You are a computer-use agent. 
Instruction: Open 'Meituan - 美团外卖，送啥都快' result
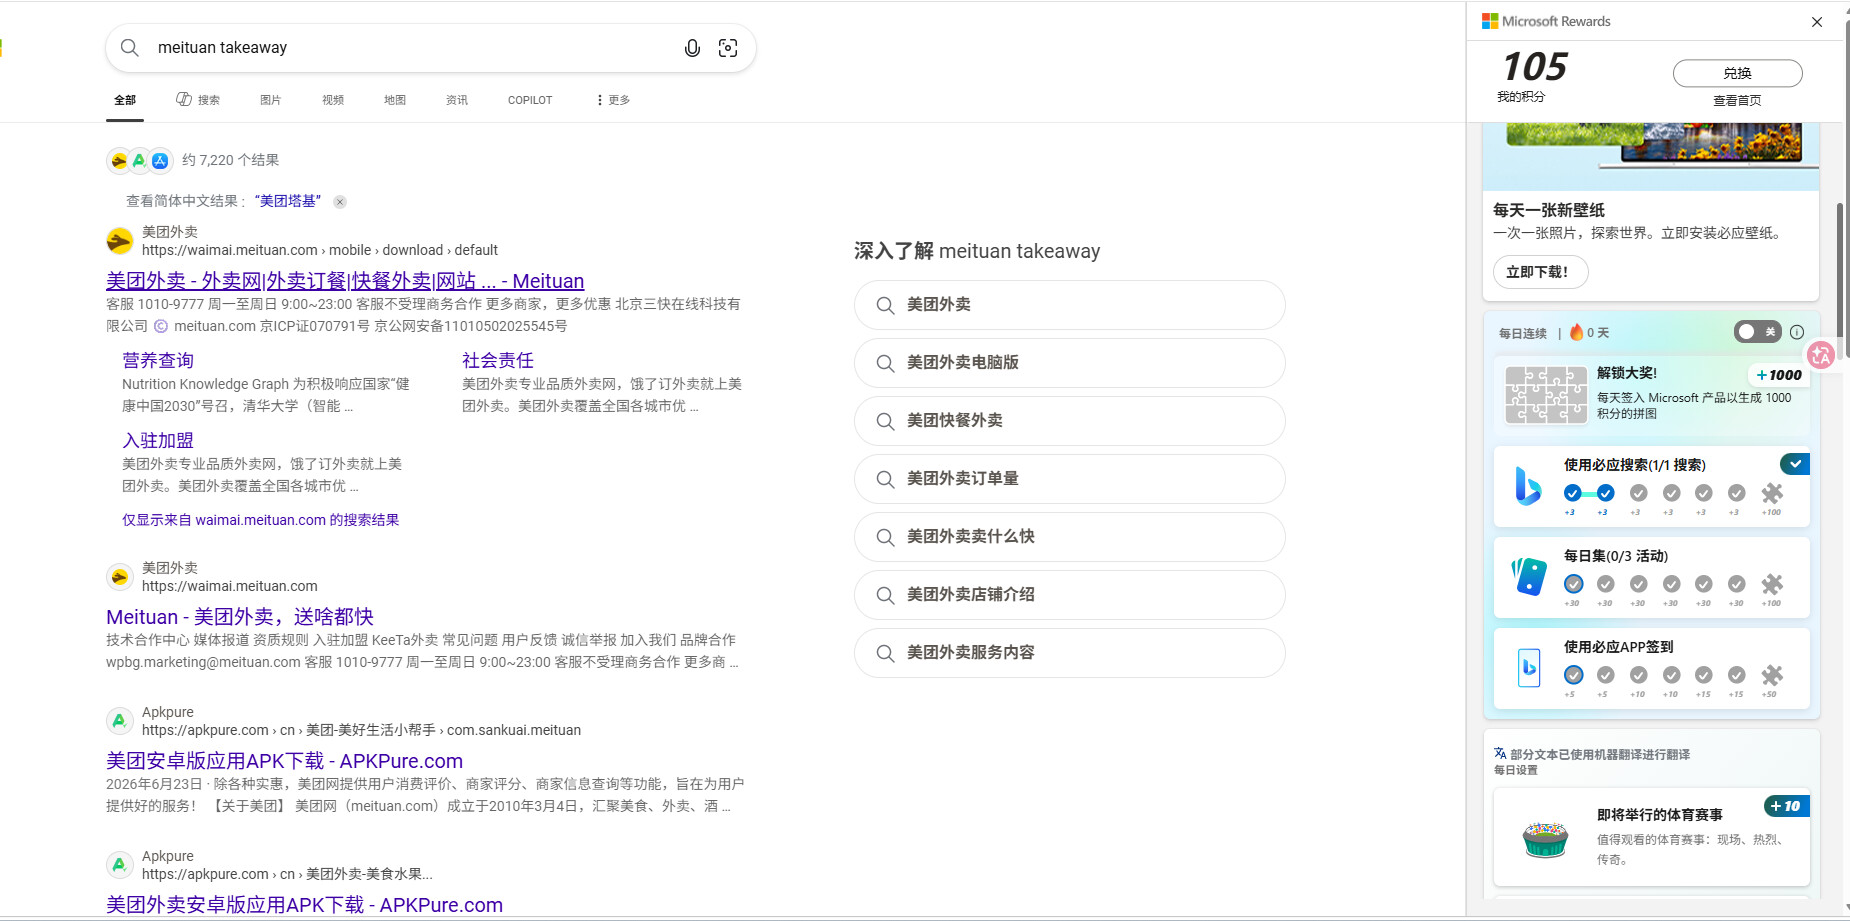240,617
